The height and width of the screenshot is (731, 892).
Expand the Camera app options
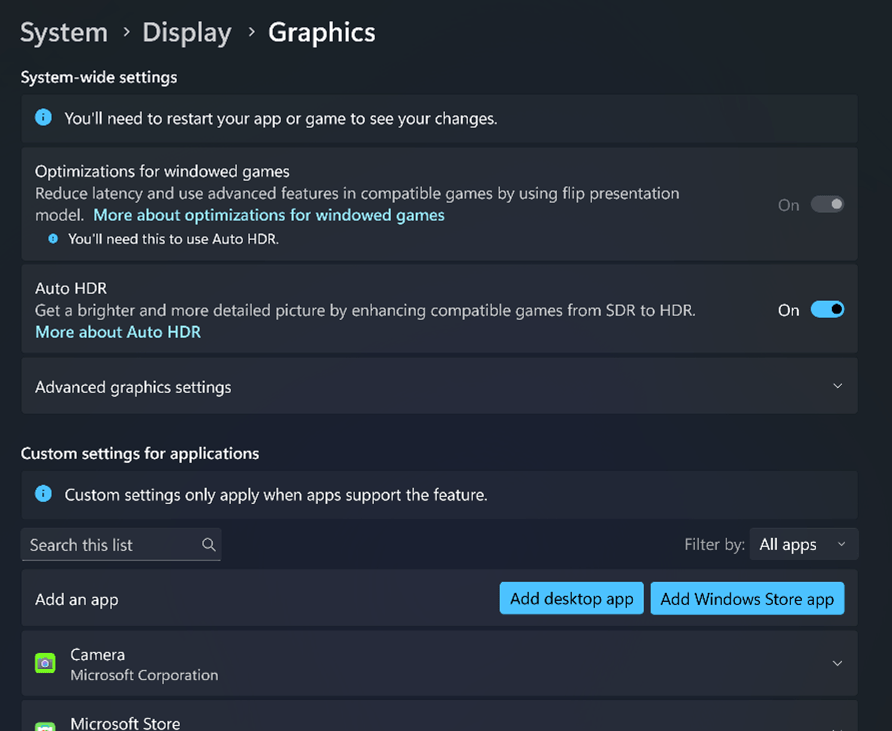838,663
